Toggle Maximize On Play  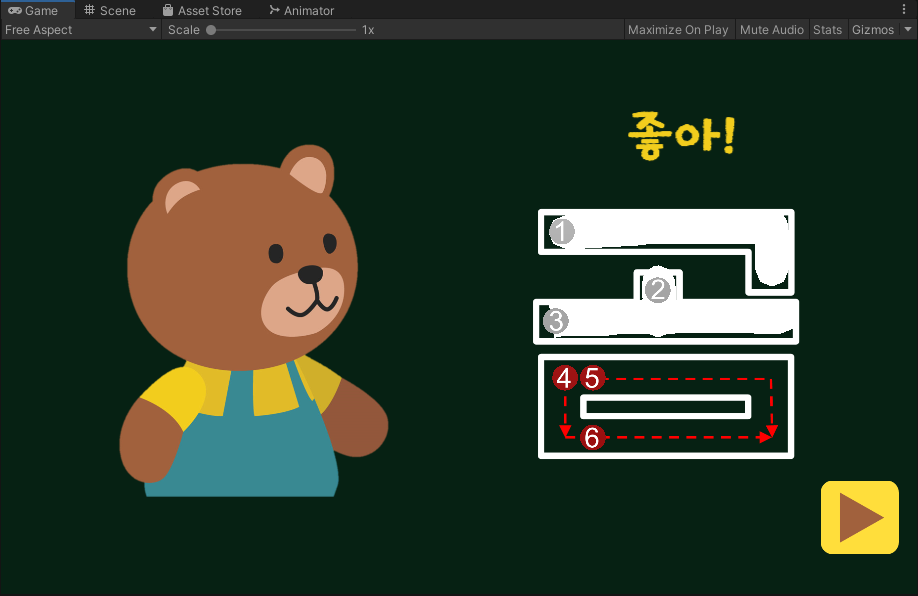click(678, 30)
